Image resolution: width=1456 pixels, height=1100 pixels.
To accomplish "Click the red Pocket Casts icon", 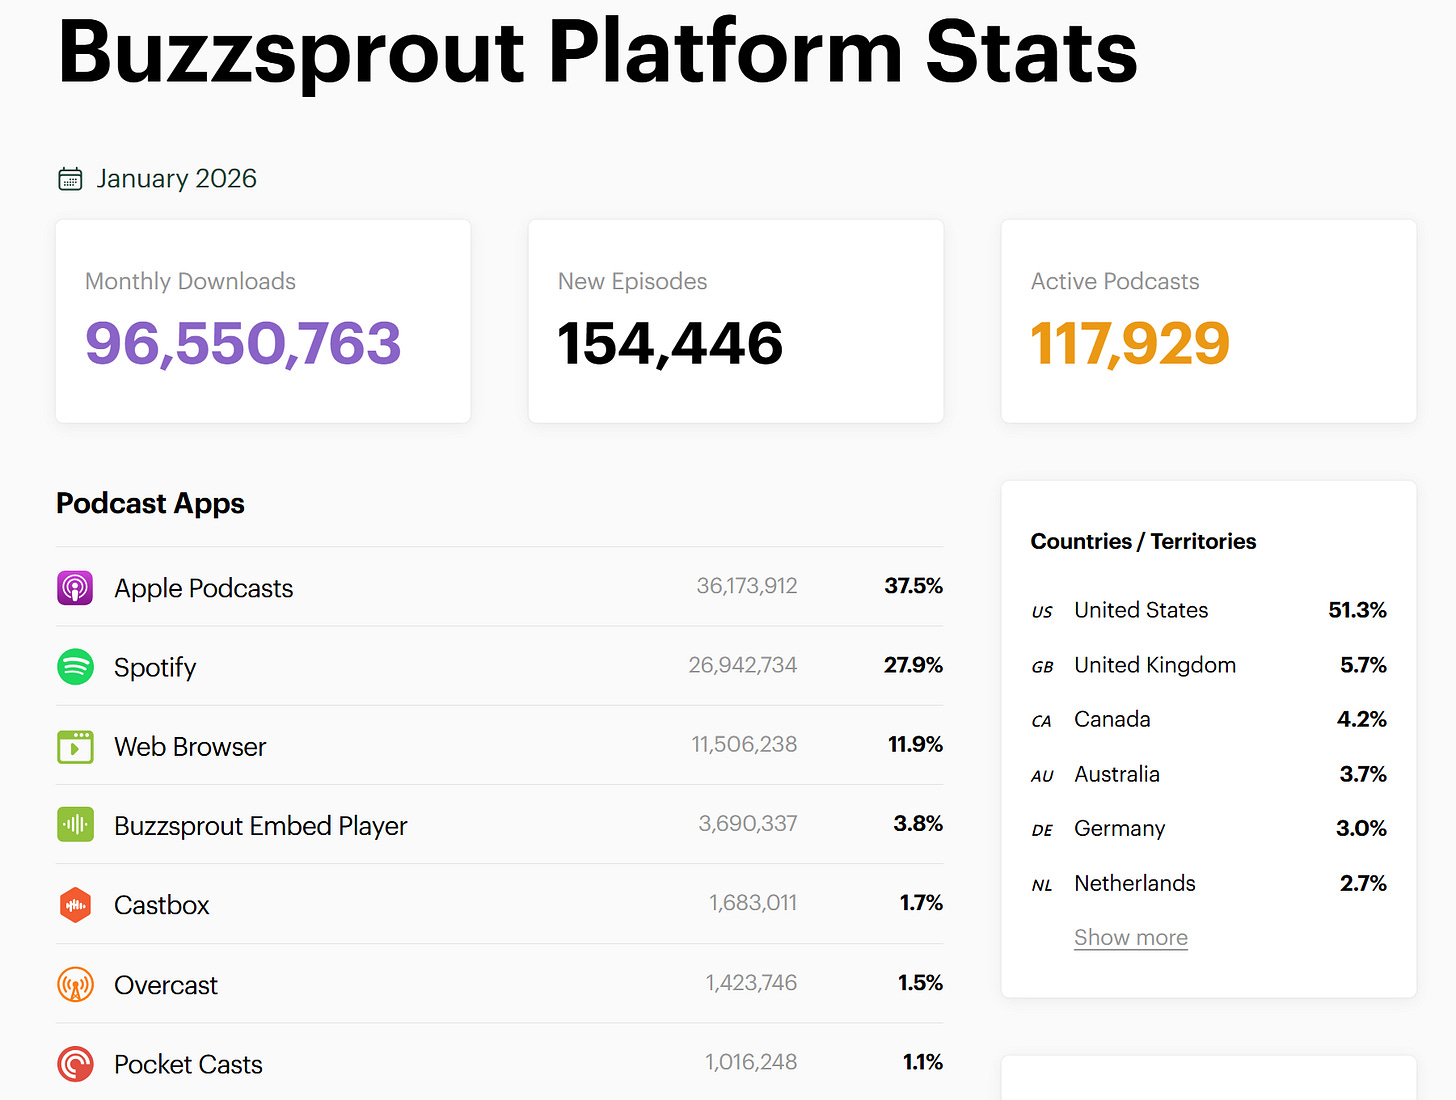I will (x=75, y=1064).
